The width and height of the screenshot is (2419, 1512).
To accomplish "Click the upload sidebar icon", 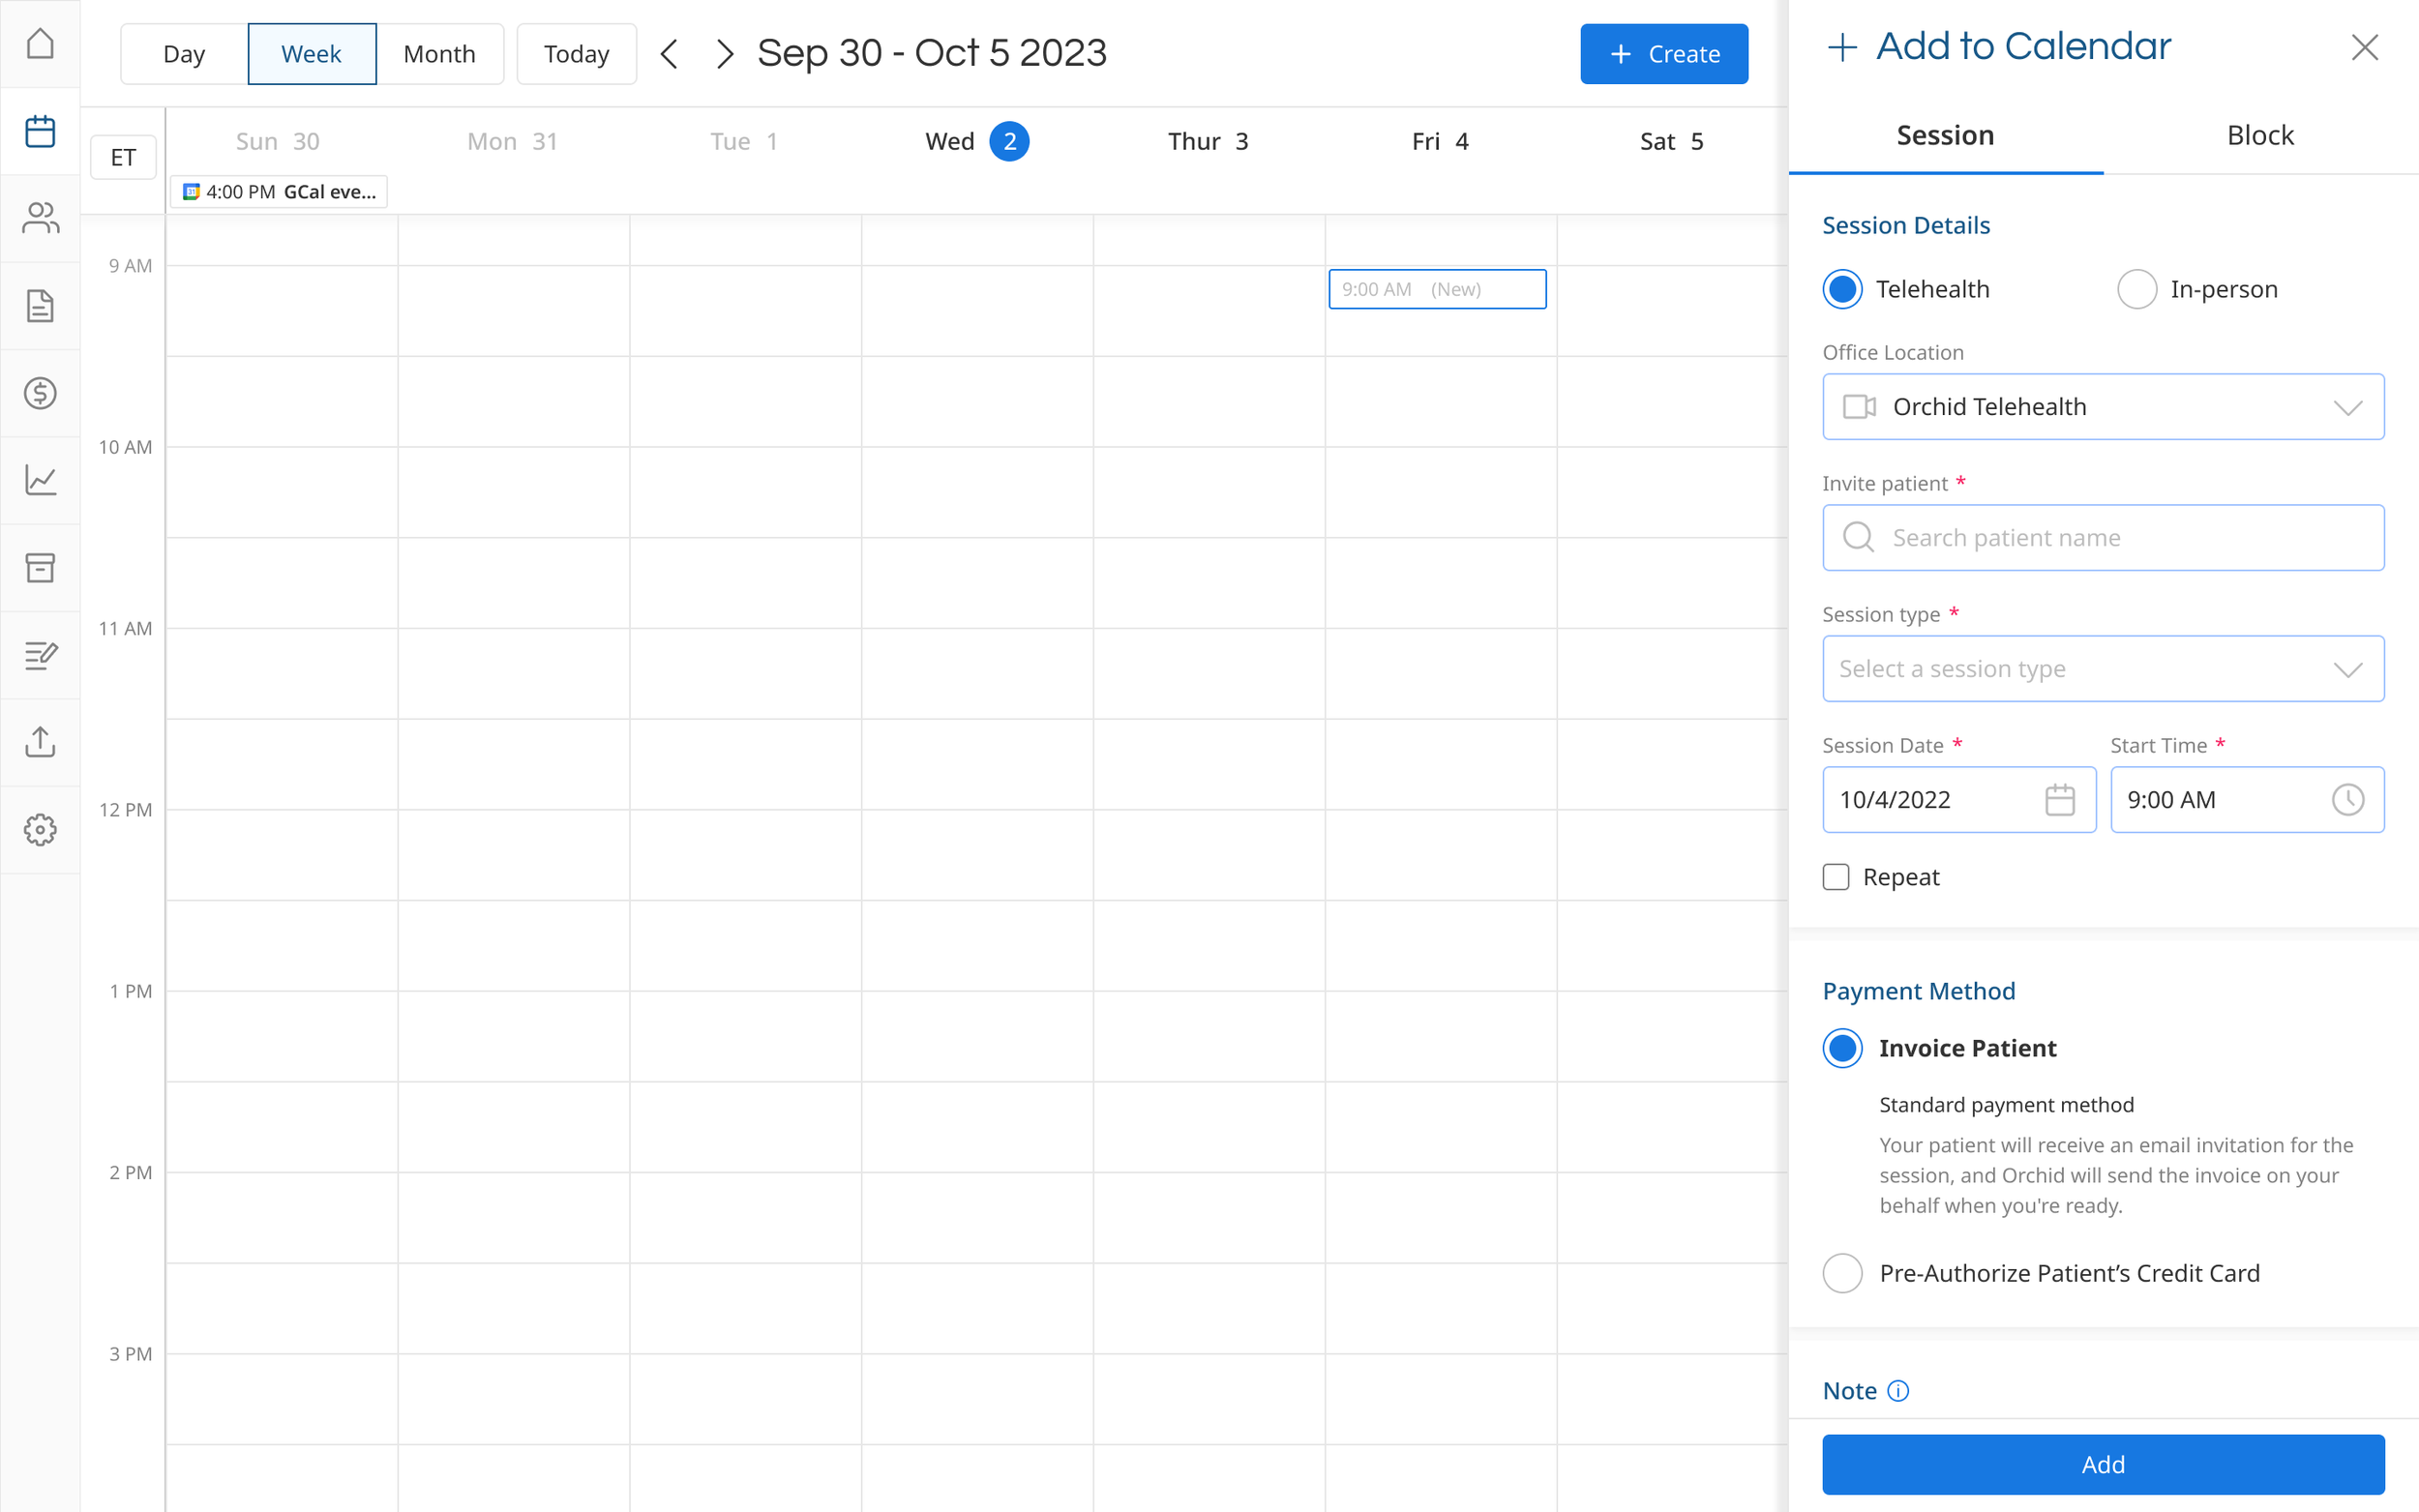I will pos(40,742).
